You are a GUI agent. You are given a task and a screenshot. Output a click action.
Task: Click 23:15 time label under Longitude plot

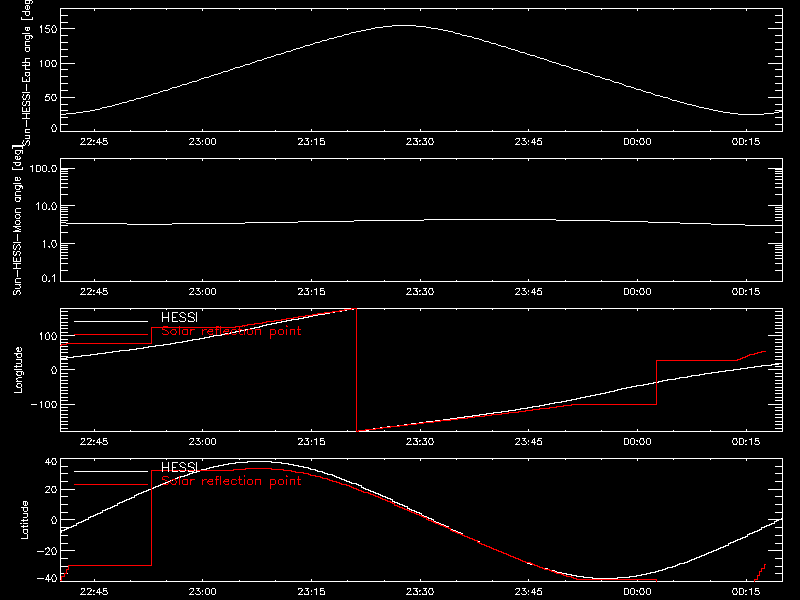(x=311, y=442)
